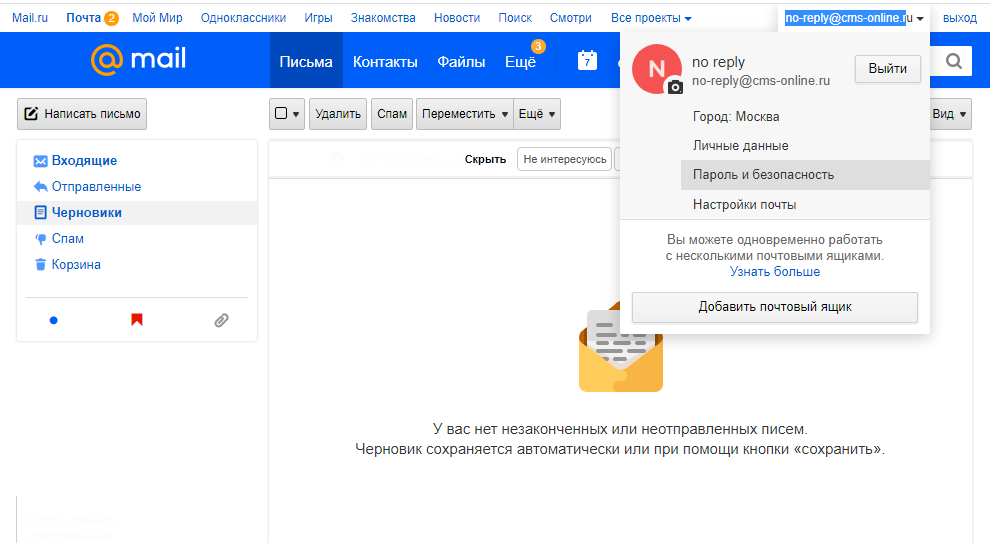Open the Спам folder in sidebar
This screenshot has width=990, height=543.
click(68, 238)
